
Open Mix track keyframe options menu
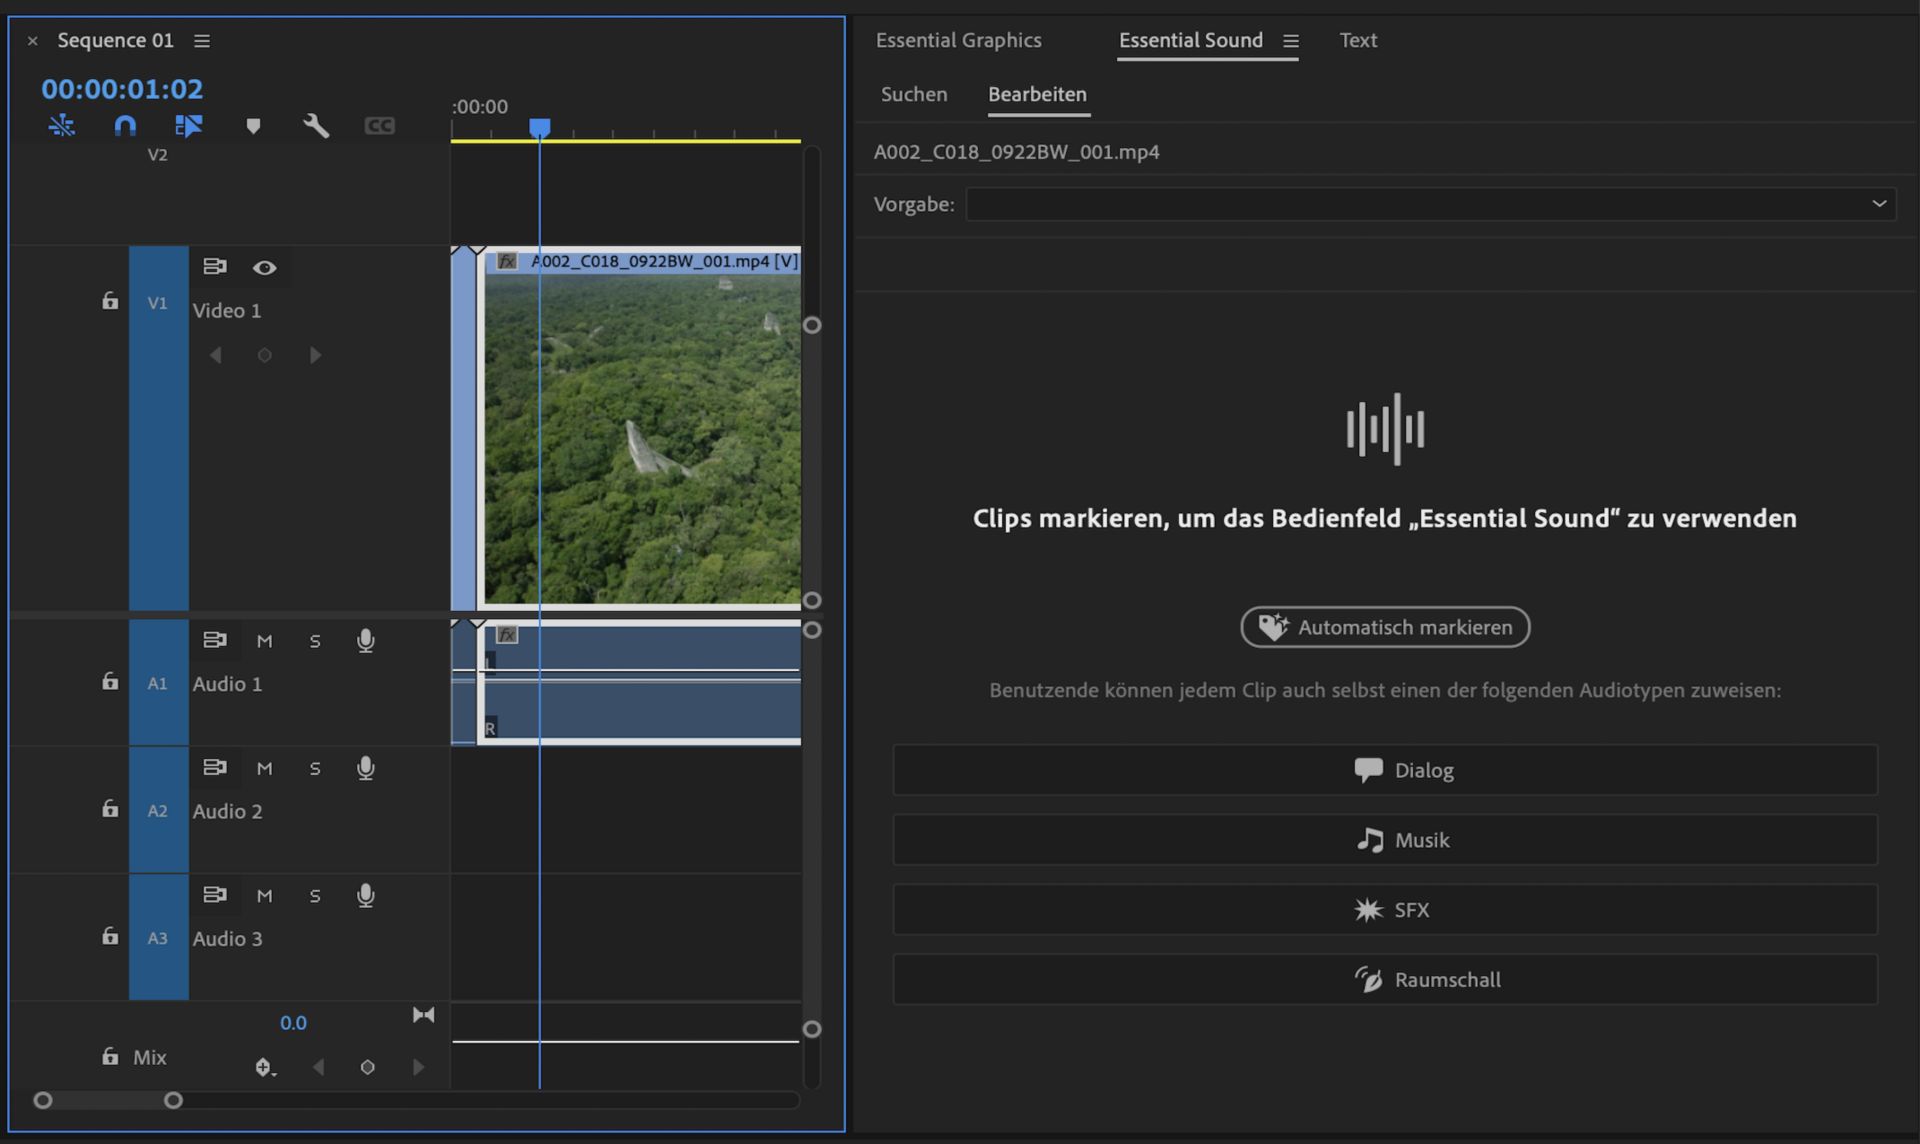click(264, 1068)
